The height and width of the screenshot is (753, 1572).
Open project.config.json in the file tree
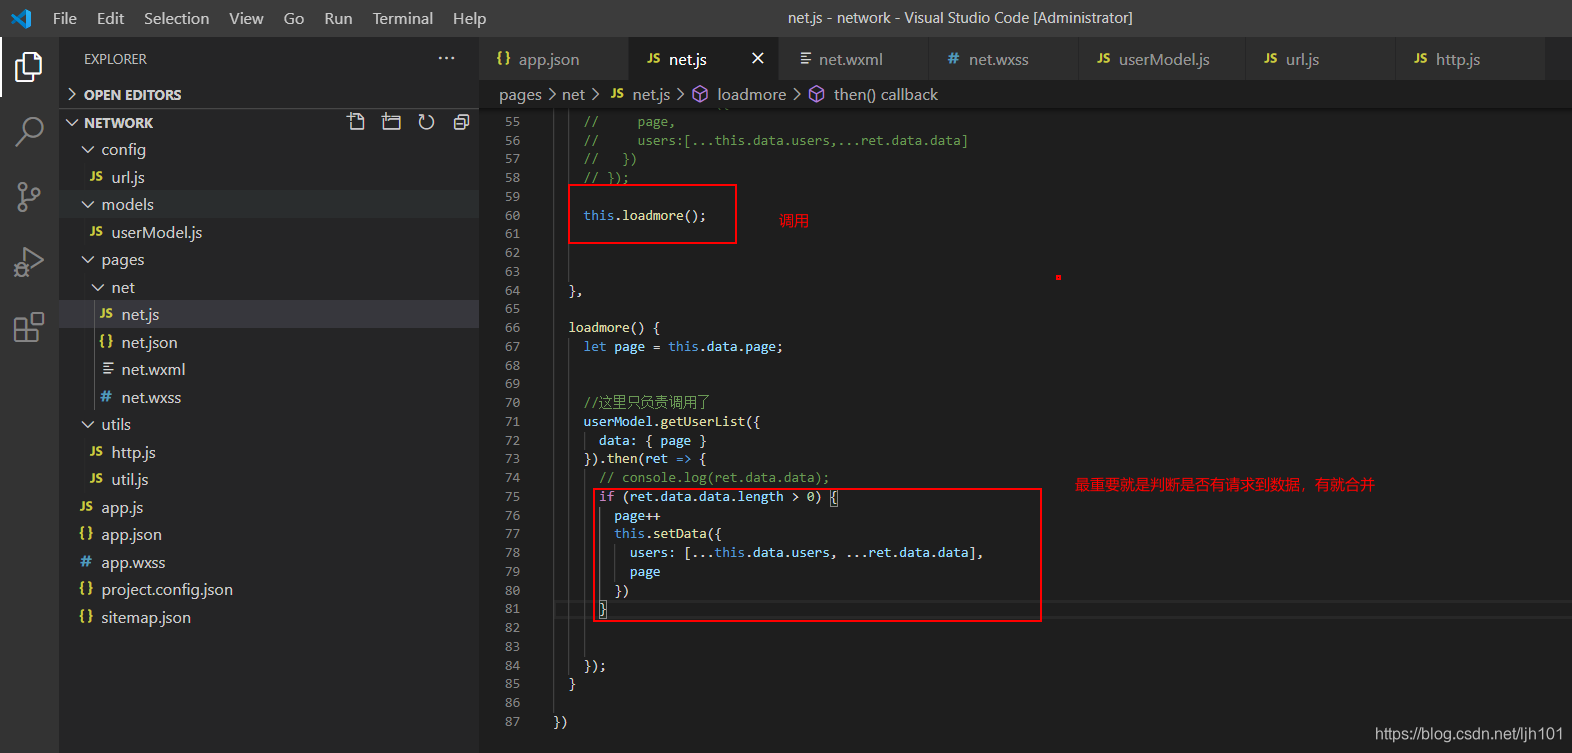click(x=270, y=589)
